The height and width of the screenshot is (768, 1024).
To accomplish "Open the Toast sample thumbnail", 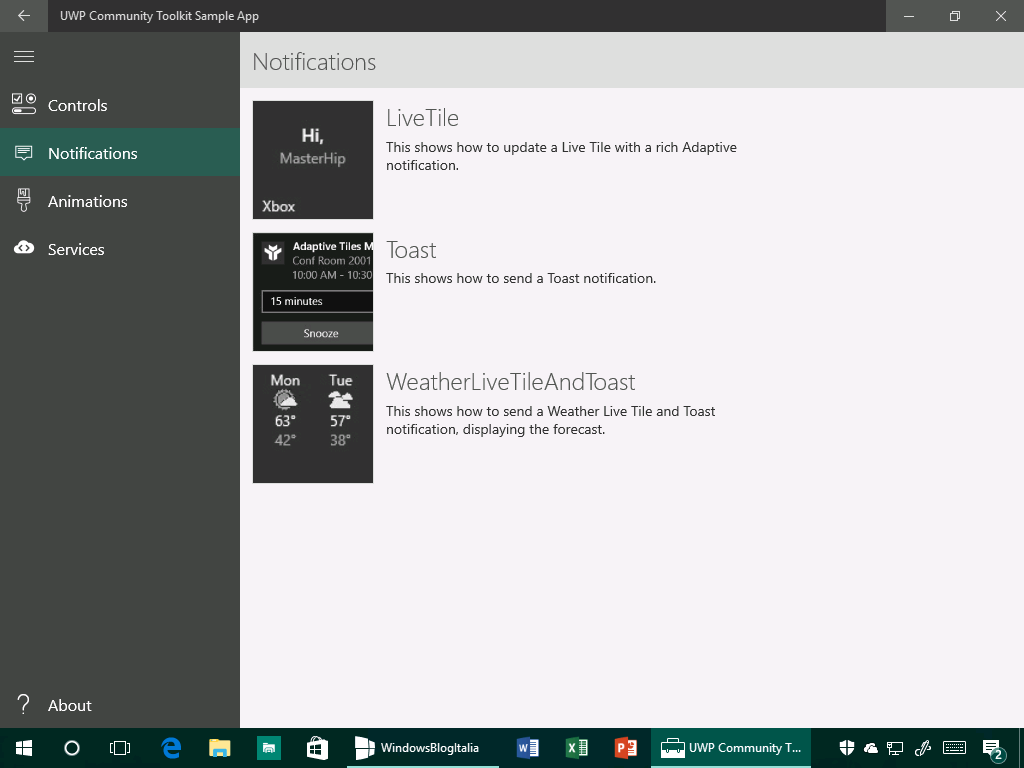I will click(313, 292).
